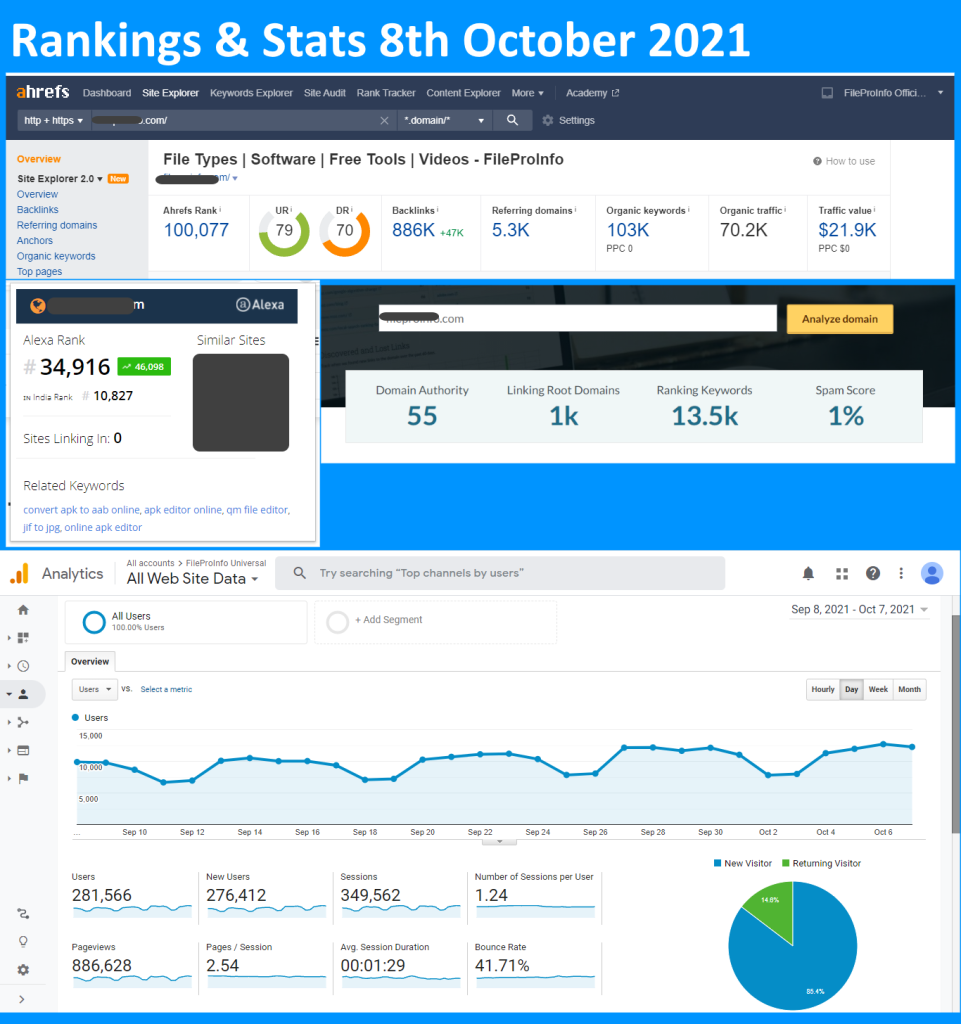Open Conversions flag icon in sidebar

[x=23, y=778]
